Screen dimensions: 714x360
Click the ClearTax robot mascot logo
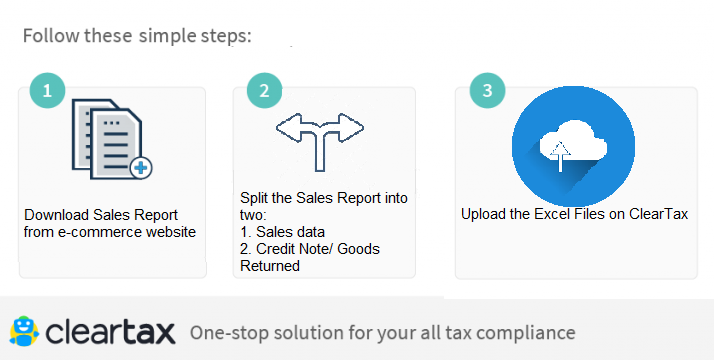click(x=24, y=331)
